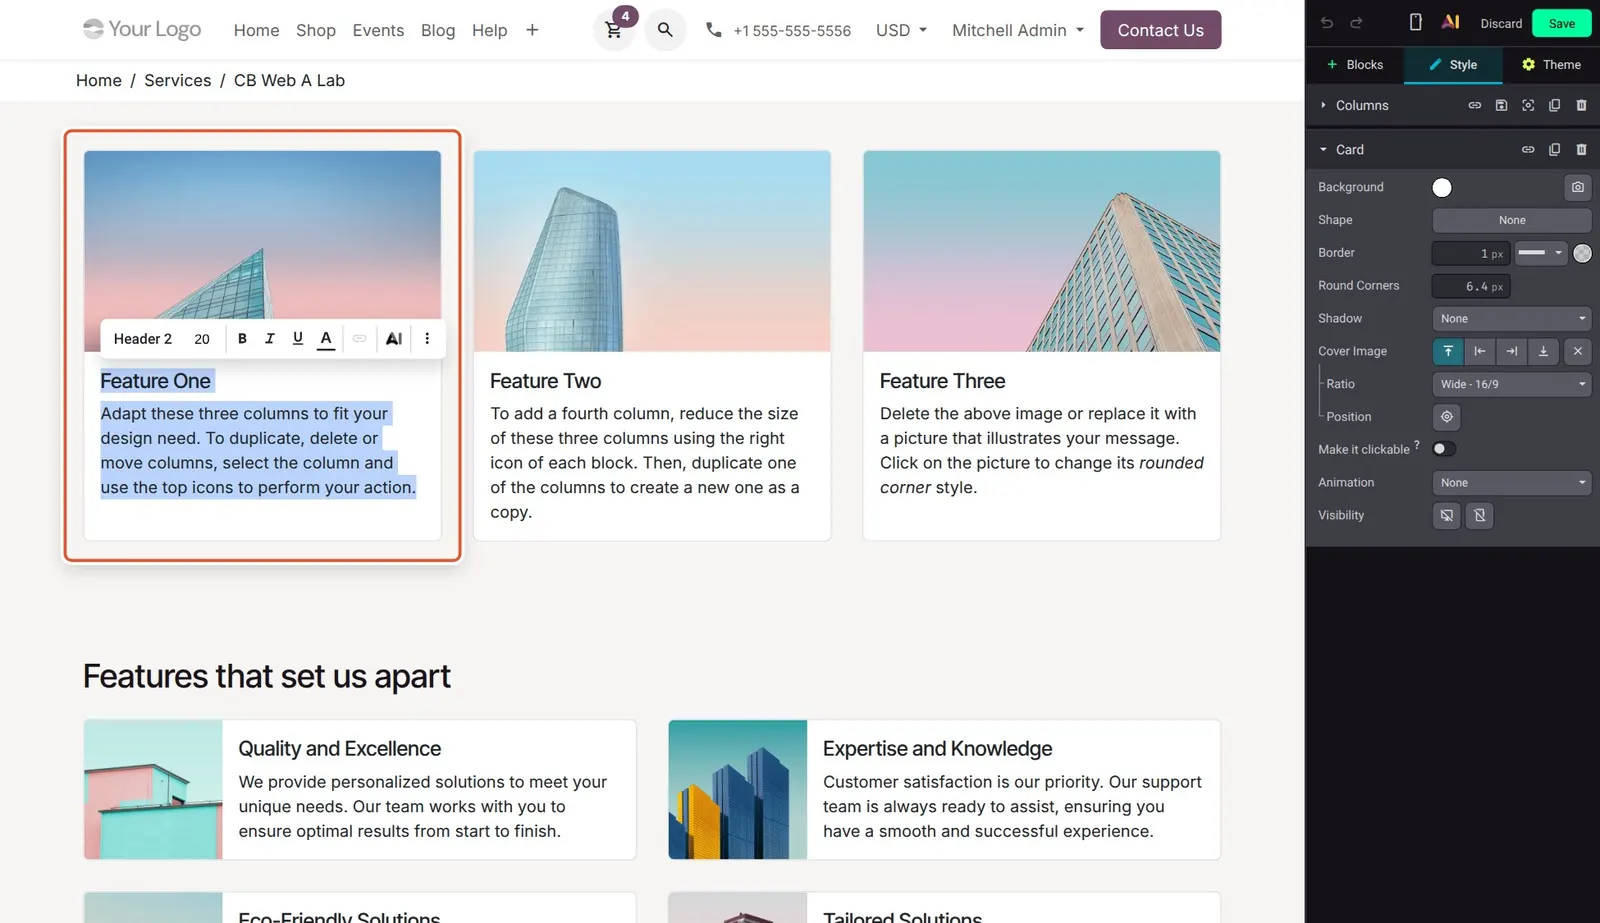Apply italic to the selected text
The width and height of the screenshot is (1600, 923).
269,338
